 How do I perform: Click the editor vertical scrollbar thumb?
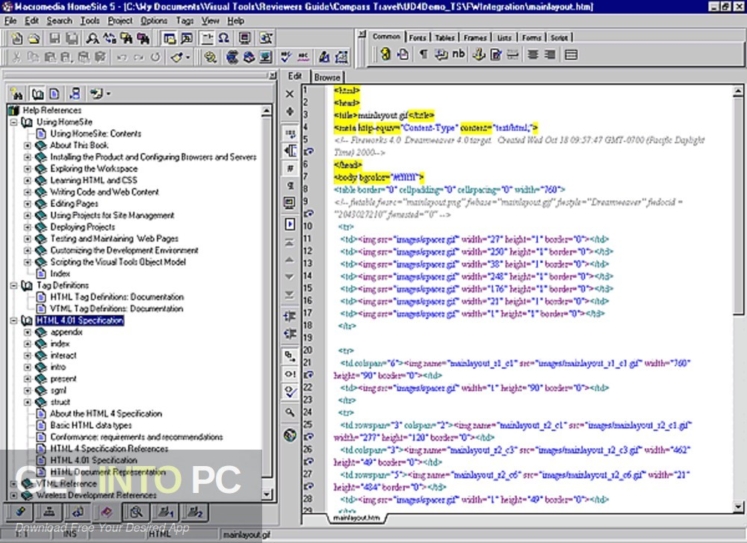(x=738, y=205)
